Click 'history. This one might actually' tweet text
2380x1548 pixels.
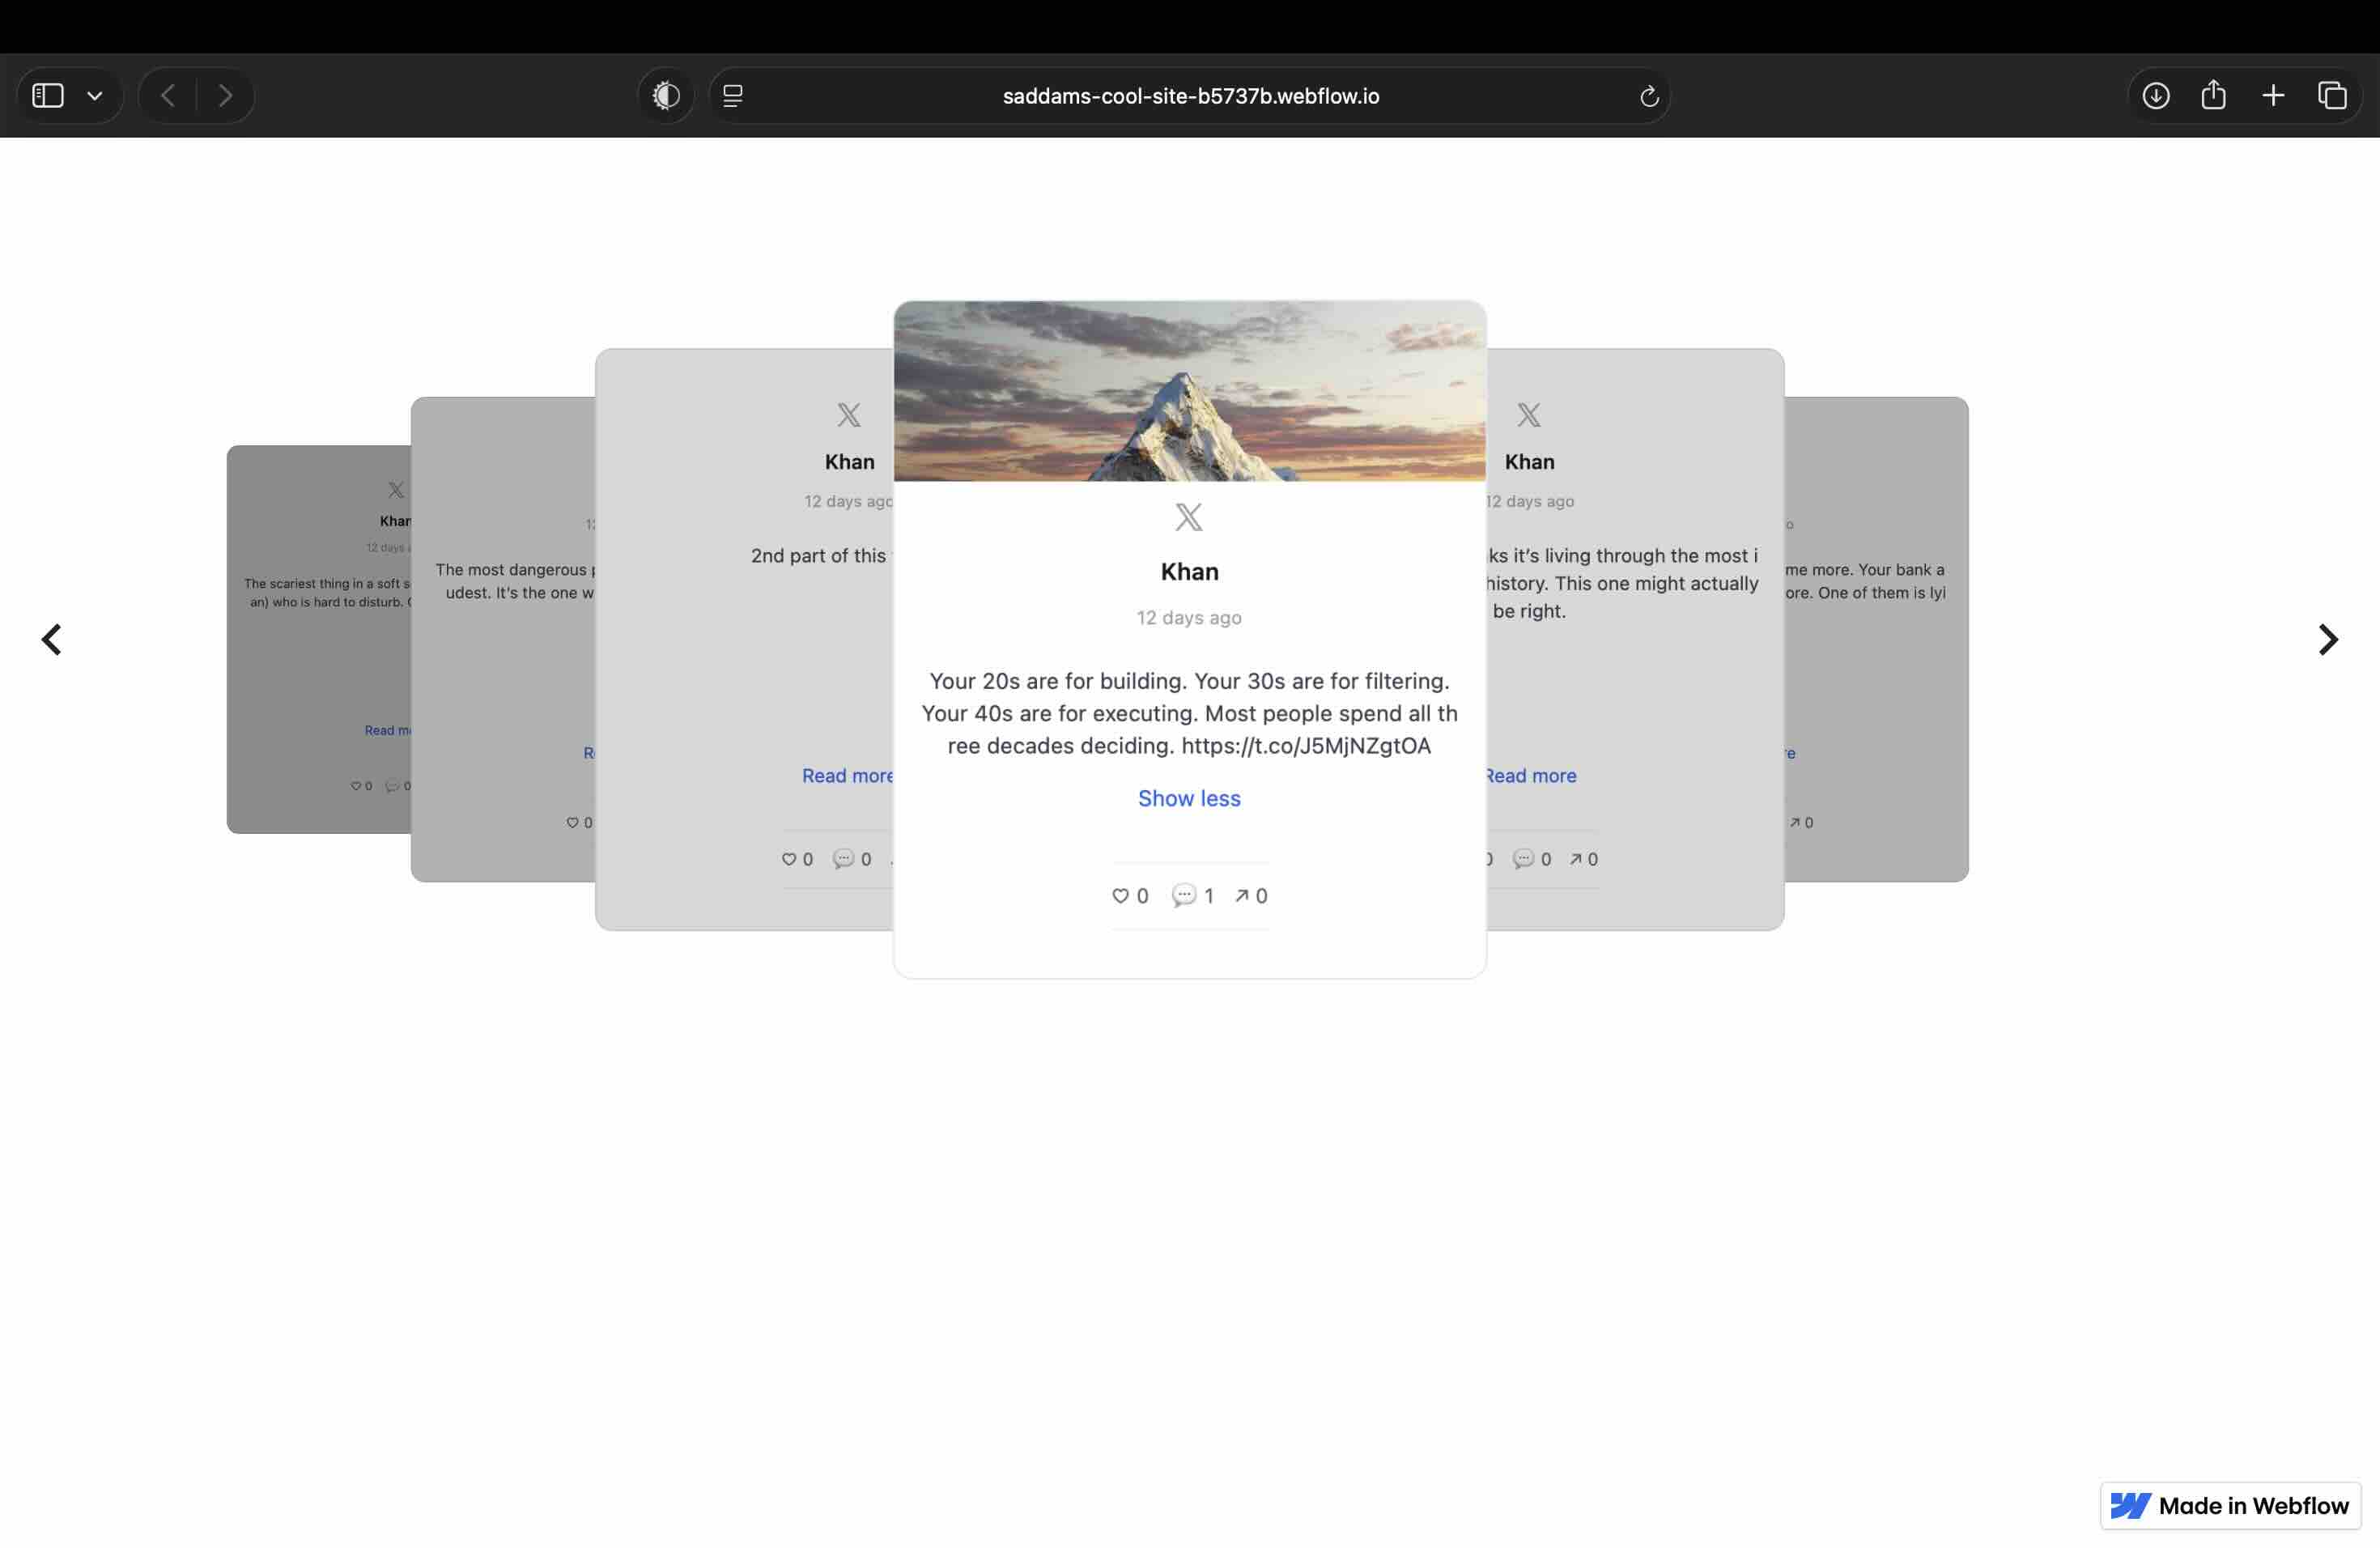tap(1622, 583)
